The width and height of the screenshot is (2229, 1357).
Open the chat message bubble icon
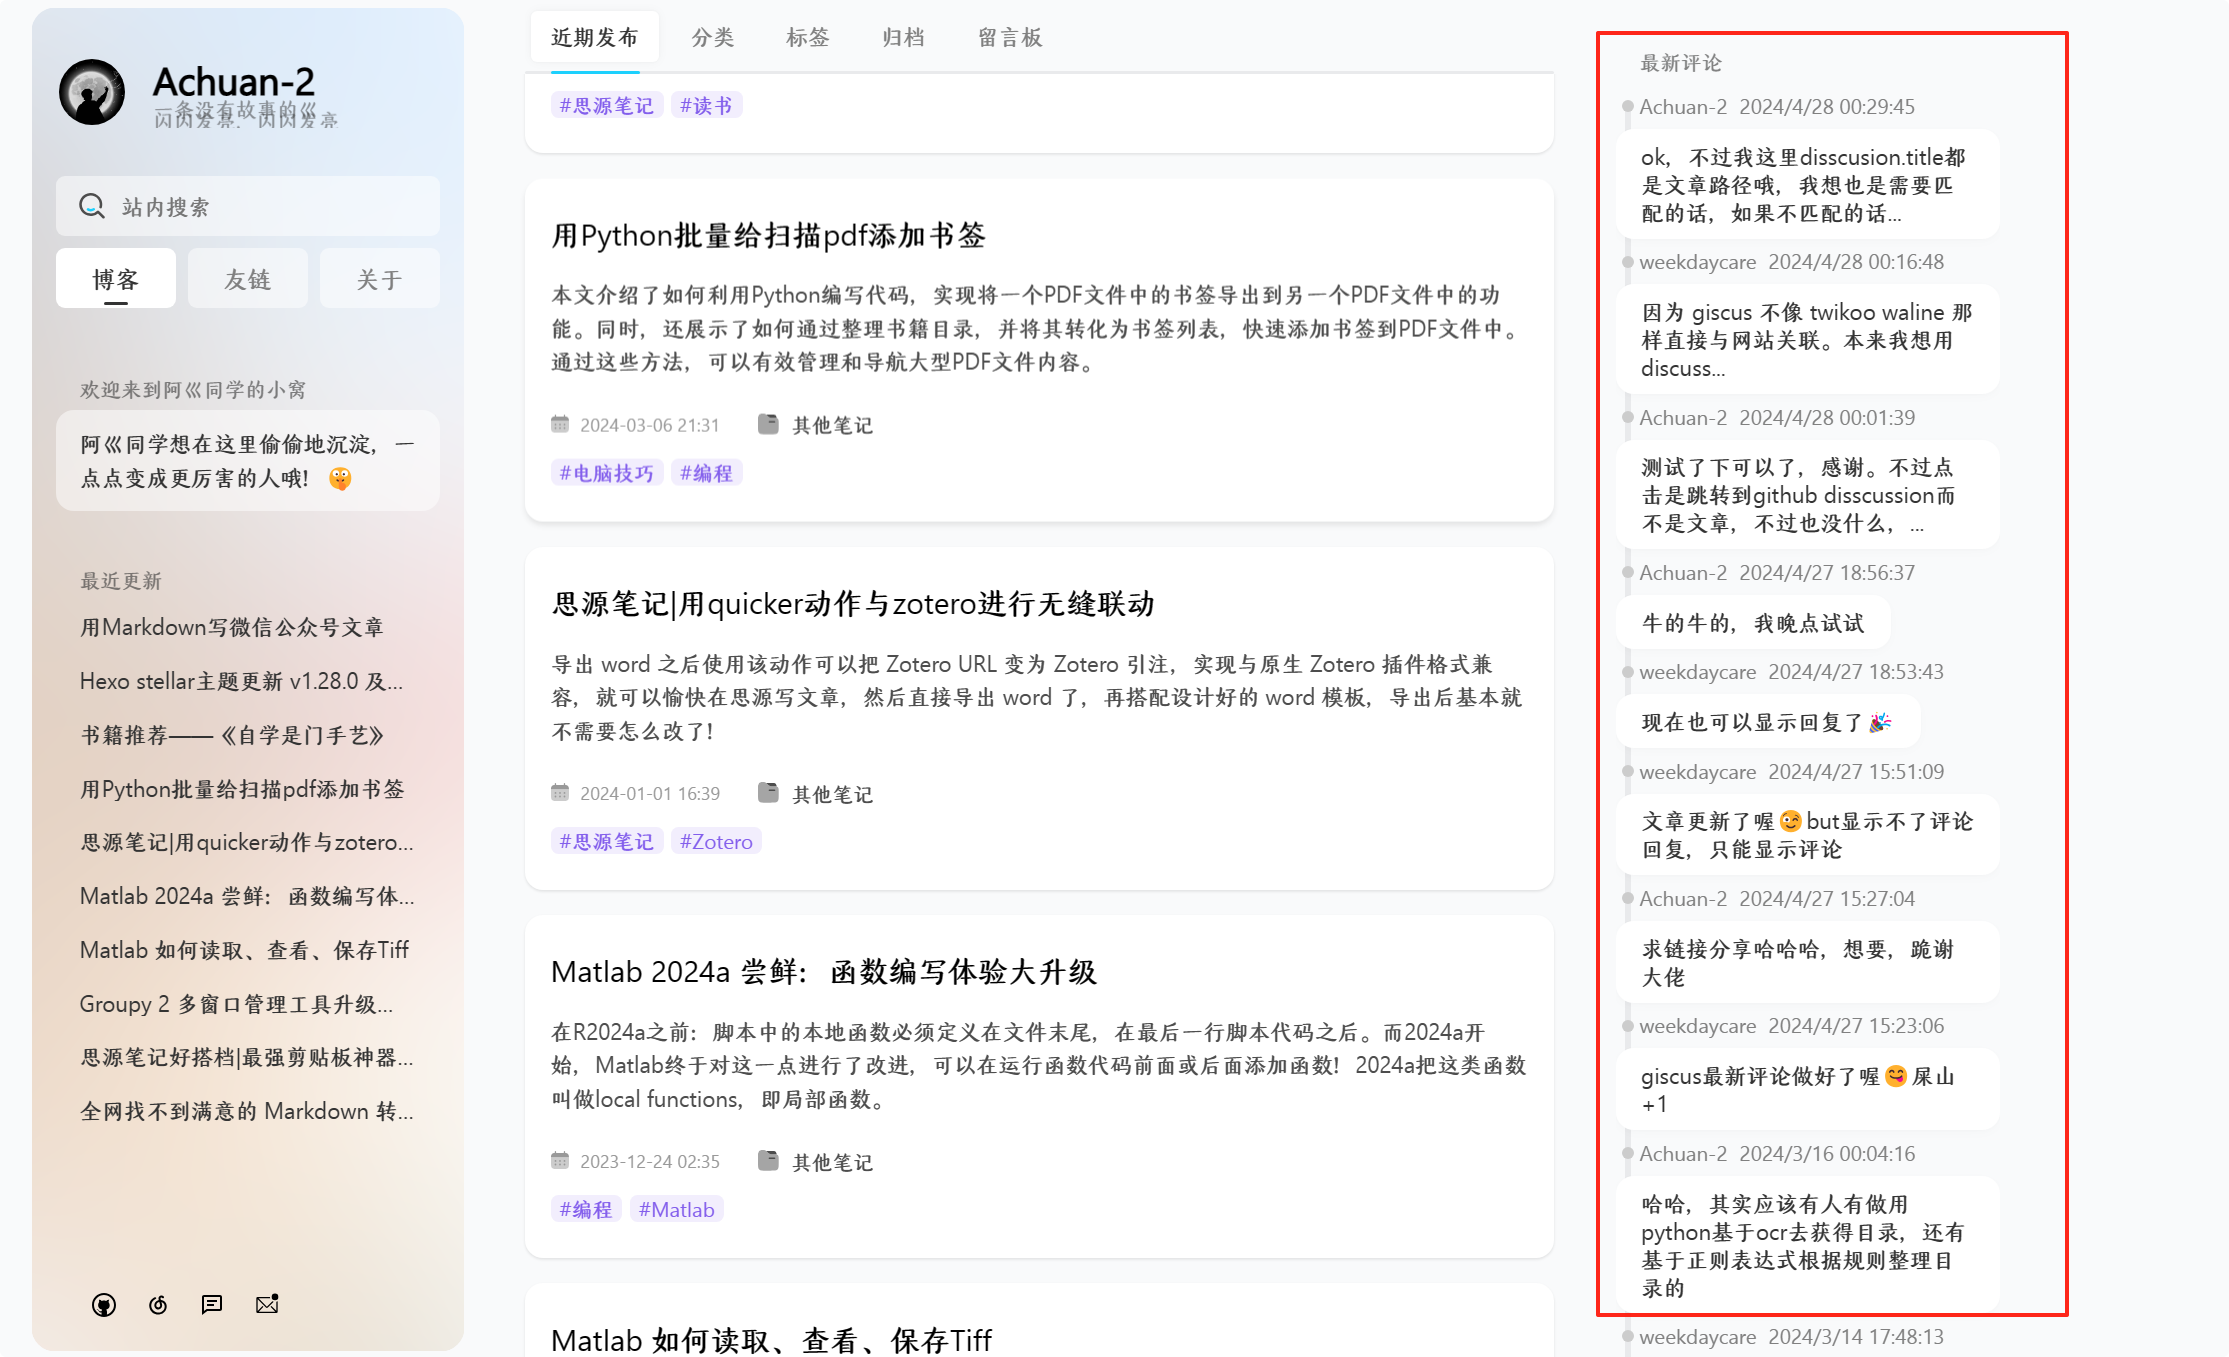[212, 1305]
